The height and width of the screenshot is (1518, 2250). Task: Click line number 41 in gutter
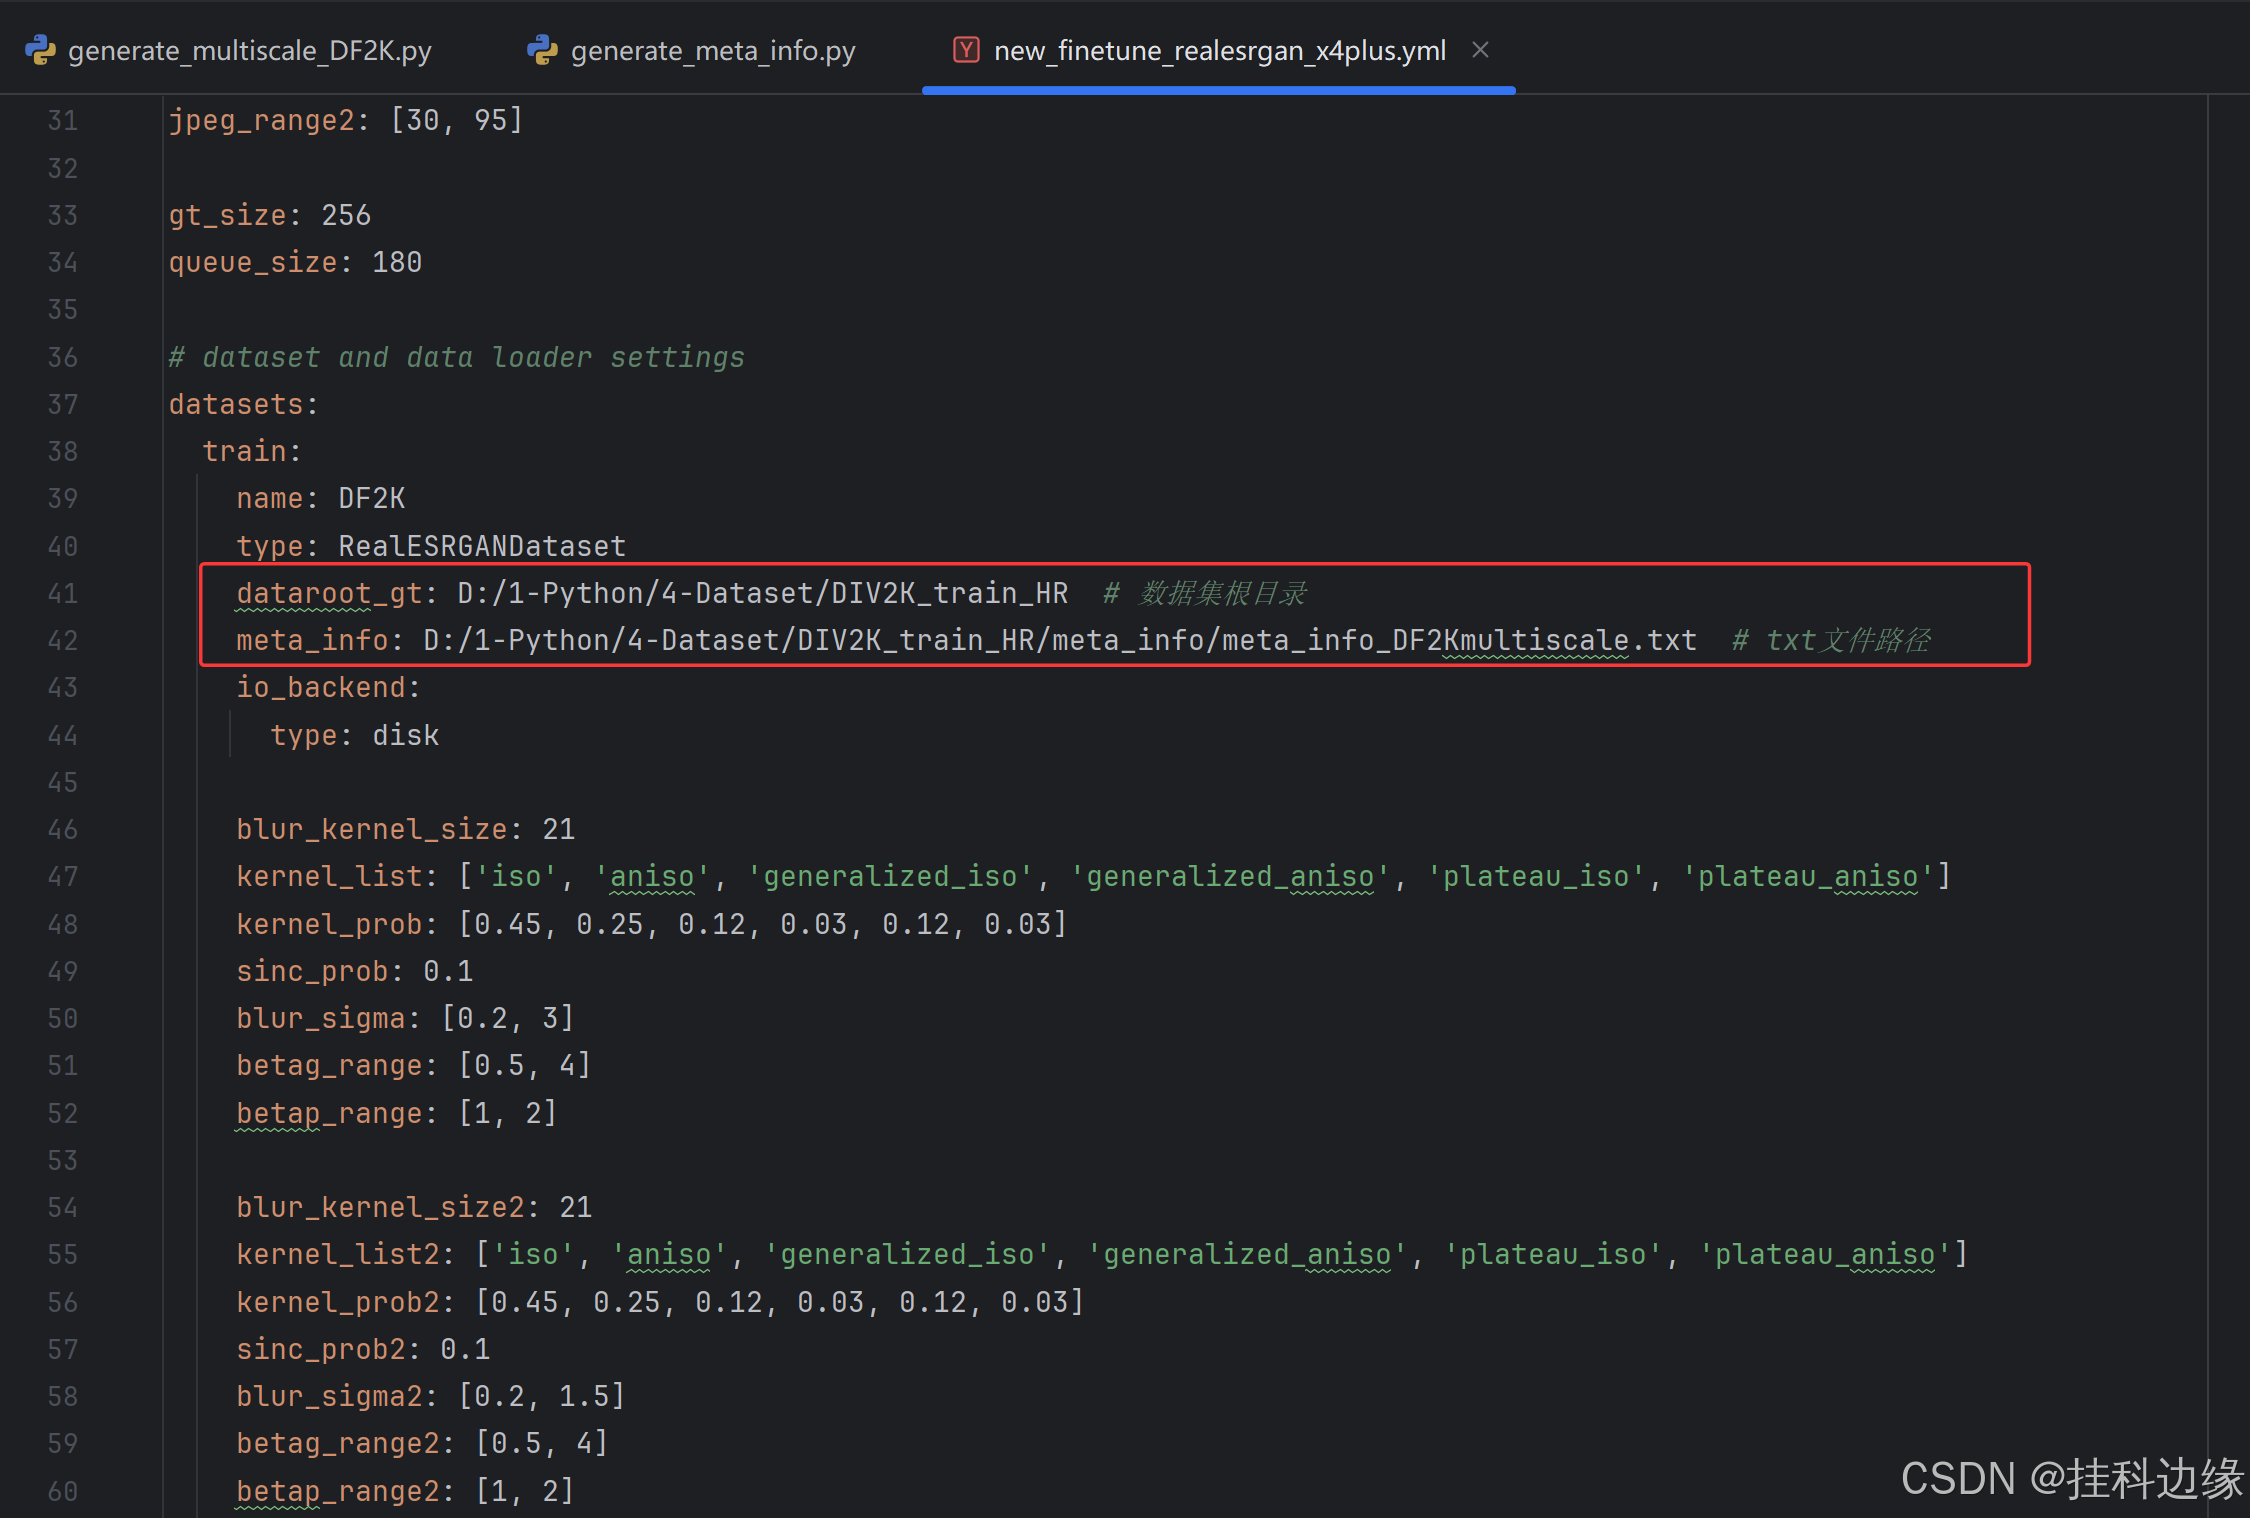(x=62, y=593)
